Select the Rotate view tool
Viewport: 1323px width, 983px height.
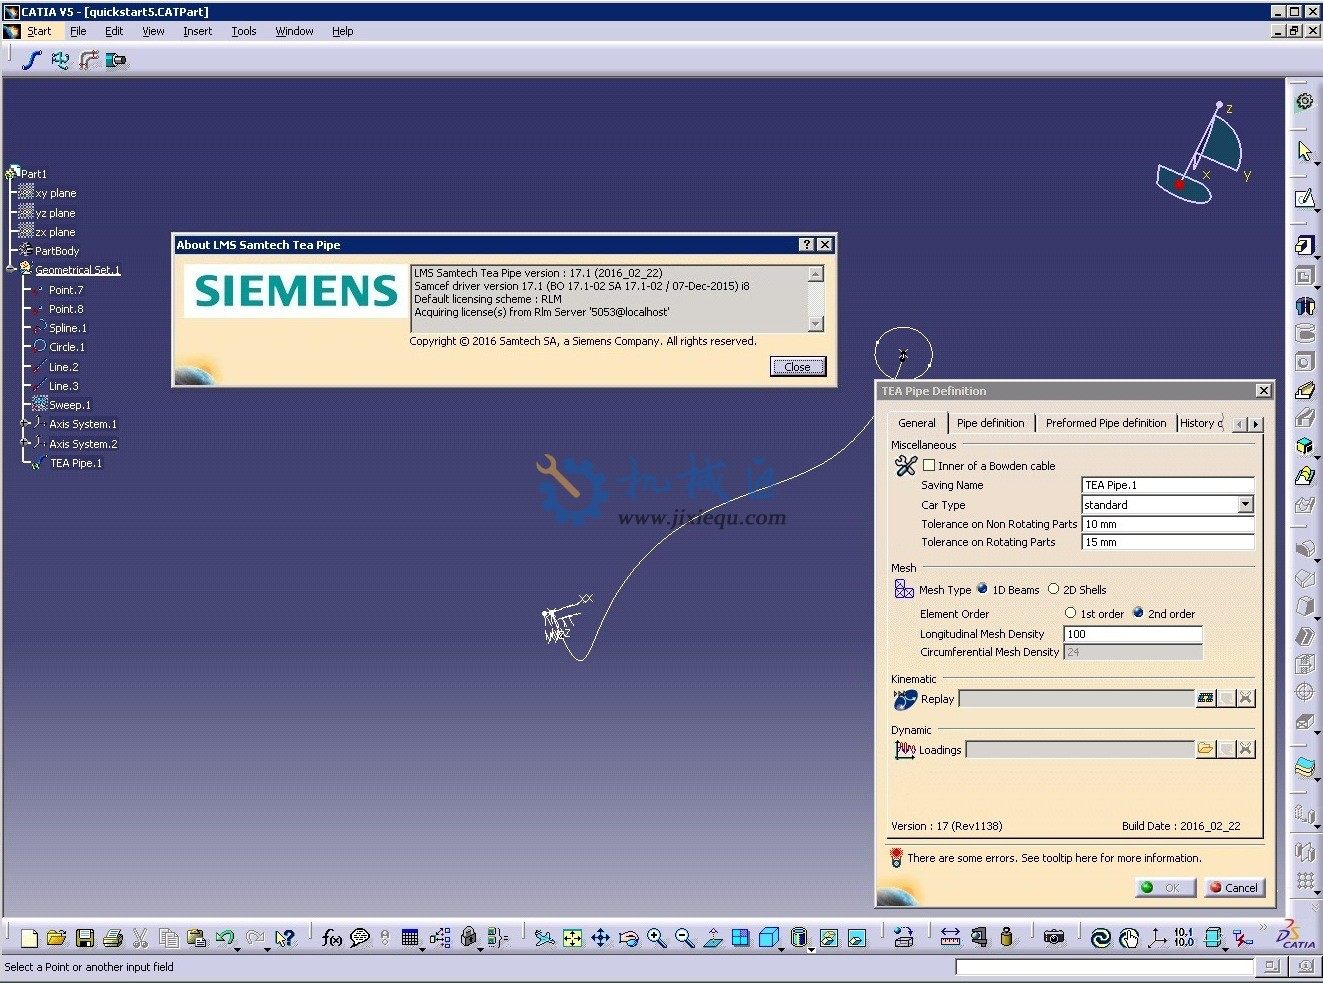coord(628,938)
